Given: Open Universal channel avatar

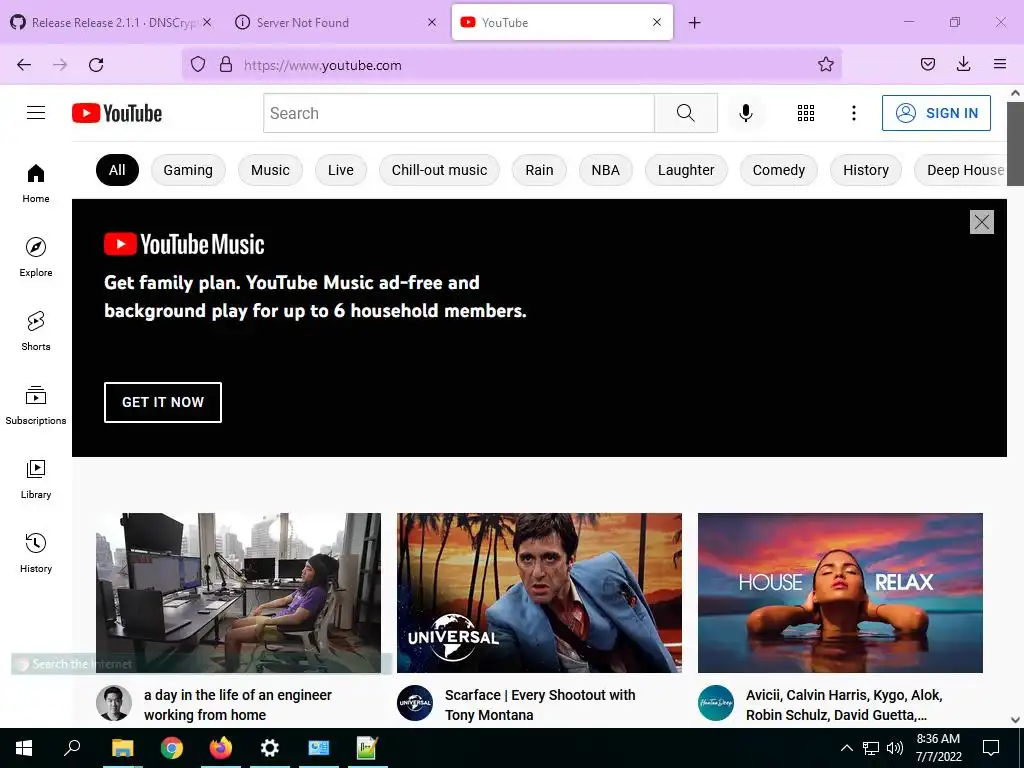Looking at the screenshot, I should [415, 703].
